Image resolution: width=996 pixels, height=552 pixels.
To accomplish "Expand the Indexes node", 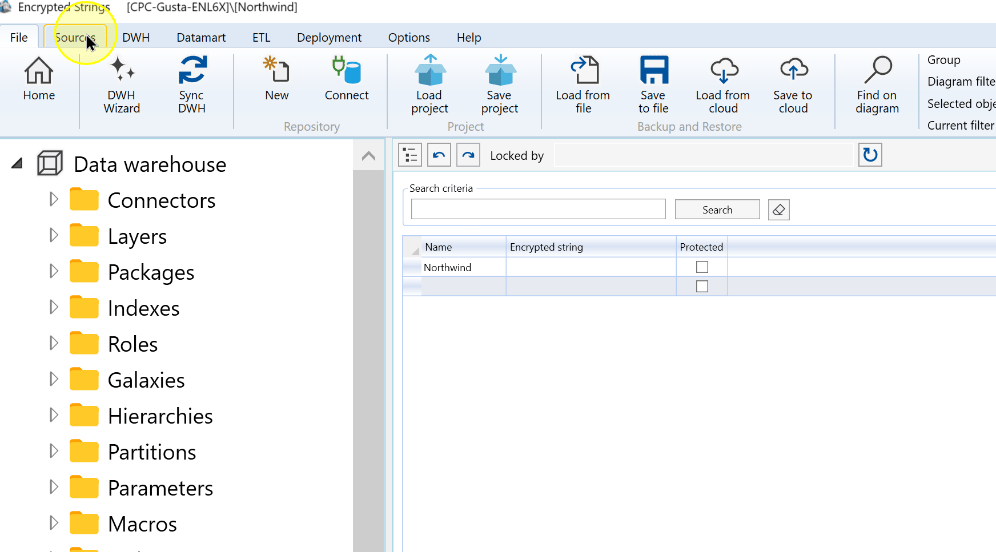I will [53, 307].
